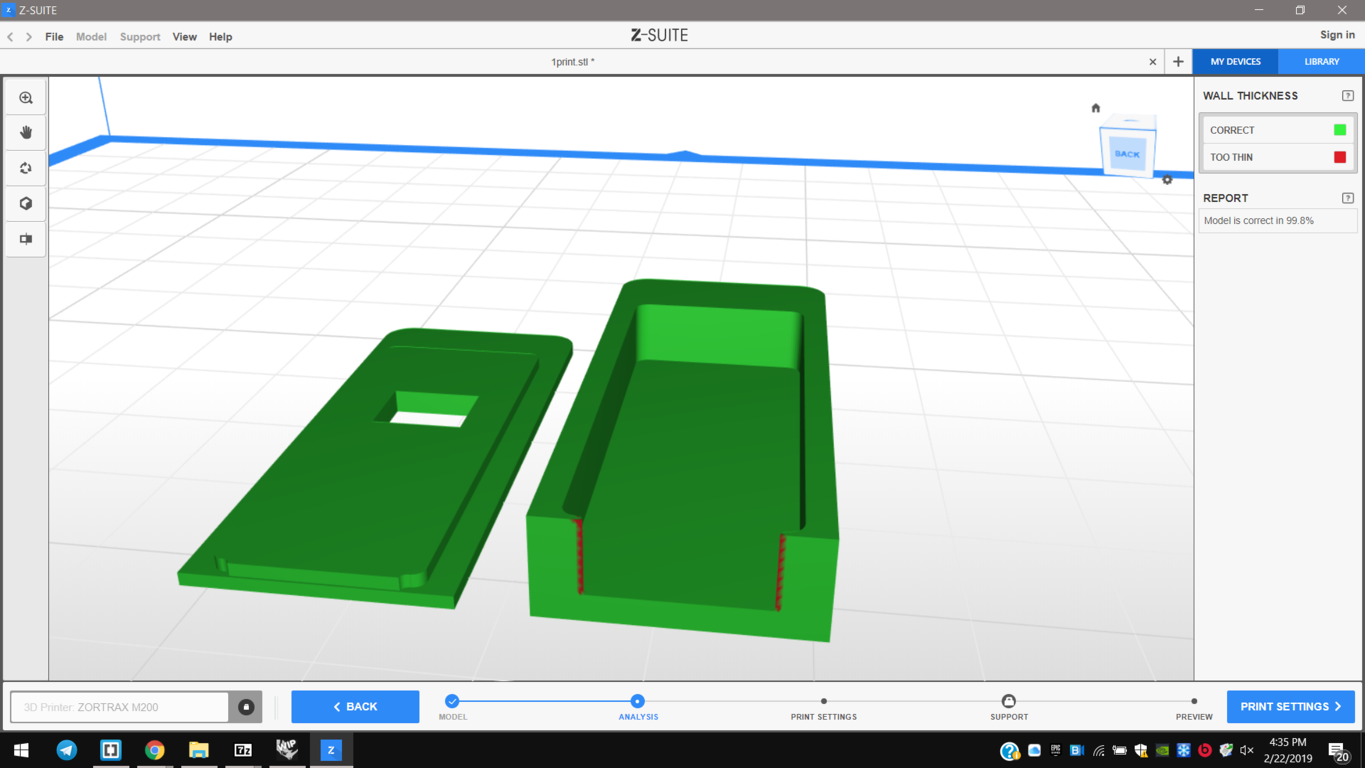The image size is (1365, 768).
Task: Click Z-SUITE taskbar icon
Action: 331,750
